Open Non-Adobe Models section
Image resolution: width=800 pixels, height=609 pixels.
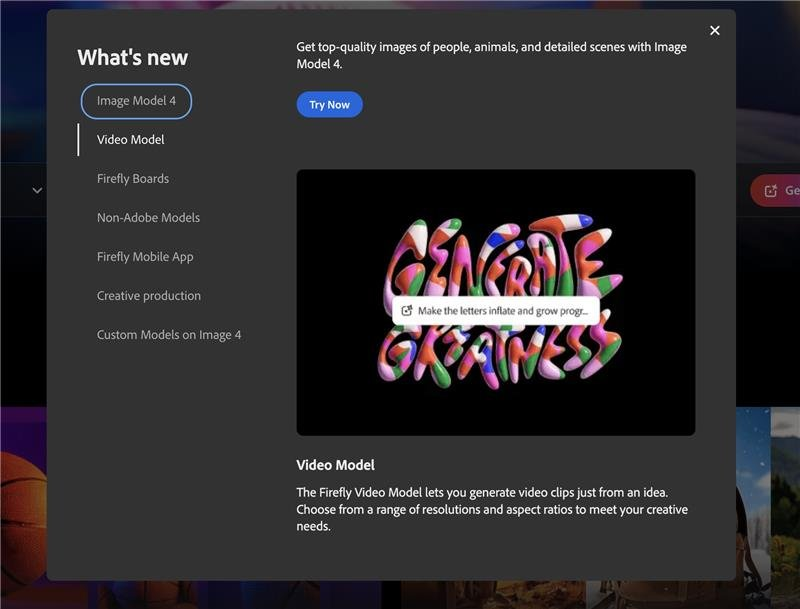[x=148, y=218]
